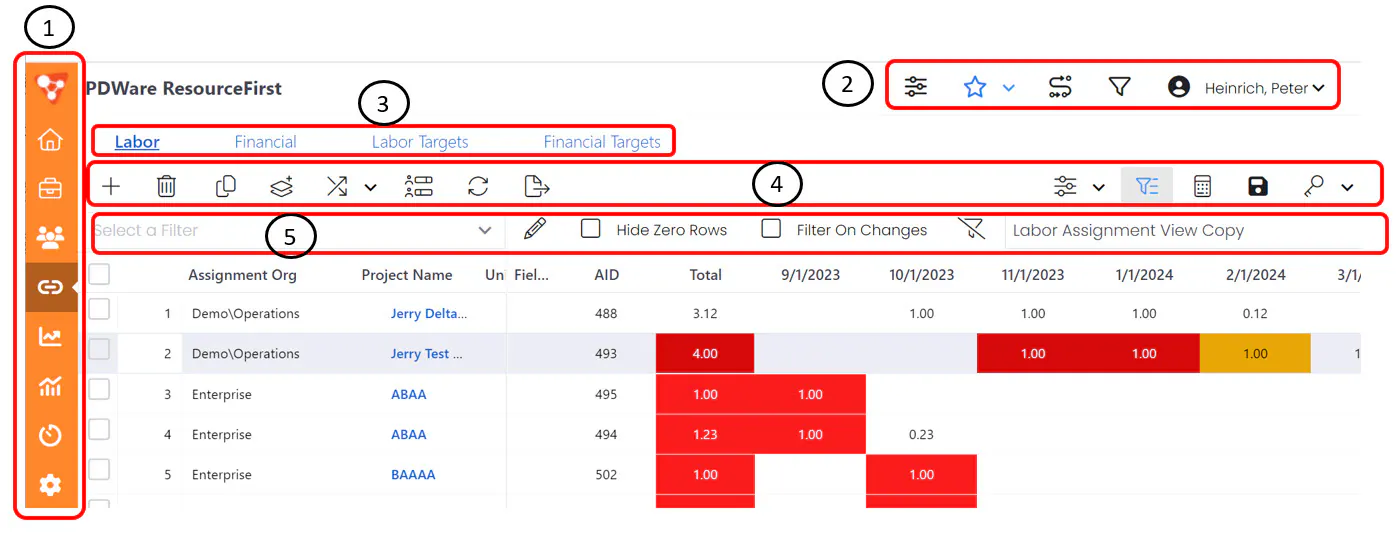Screen dimensions: 1398x558
Task: Switch to the Labor Targets tab
Action: (420, 142)
